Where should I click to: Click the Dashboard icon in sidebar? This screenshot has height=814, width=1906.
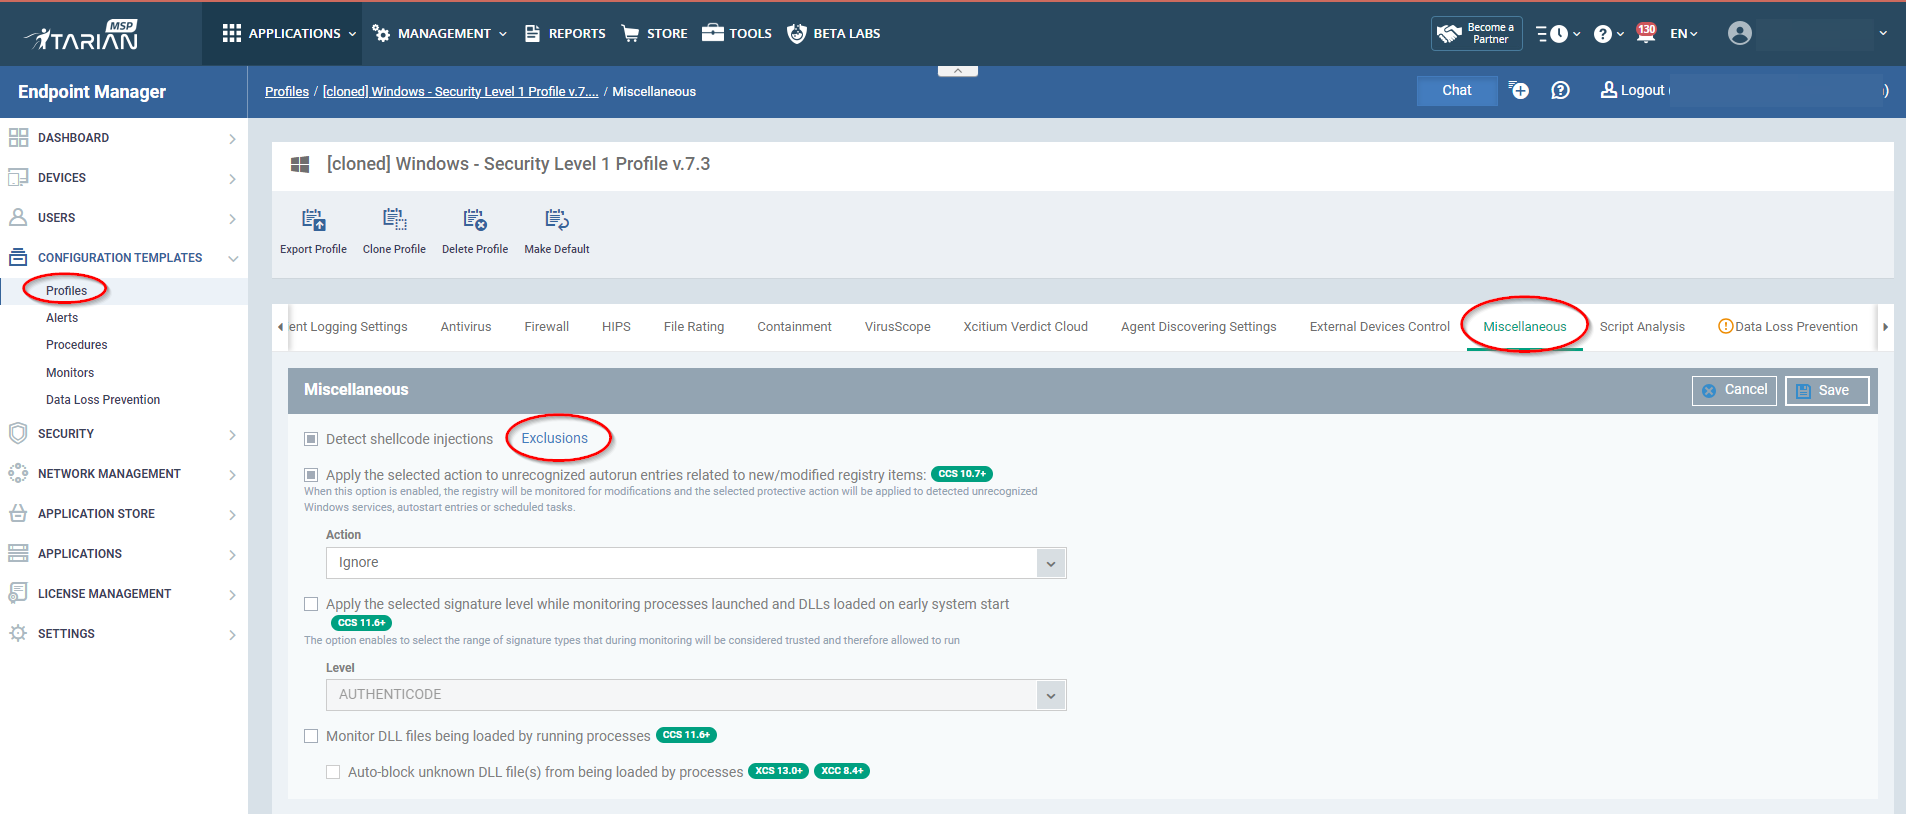(18, 138)
